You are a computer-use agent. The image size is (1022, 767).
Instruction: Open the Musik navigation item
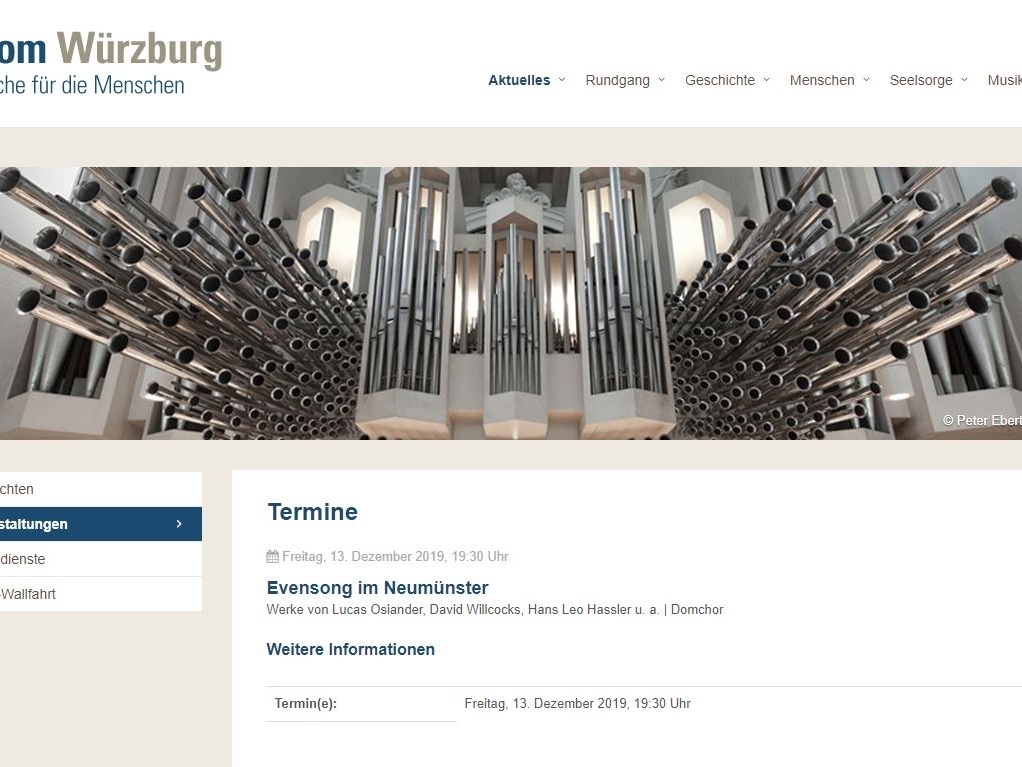point(1004,80)
